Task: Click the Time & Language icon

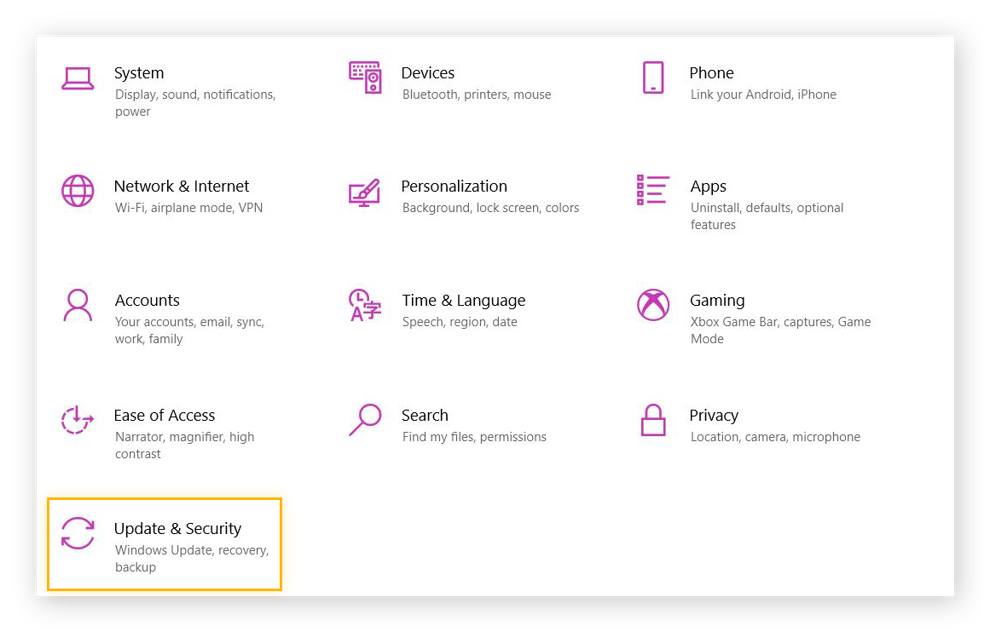Action: (x=365, y=305)
